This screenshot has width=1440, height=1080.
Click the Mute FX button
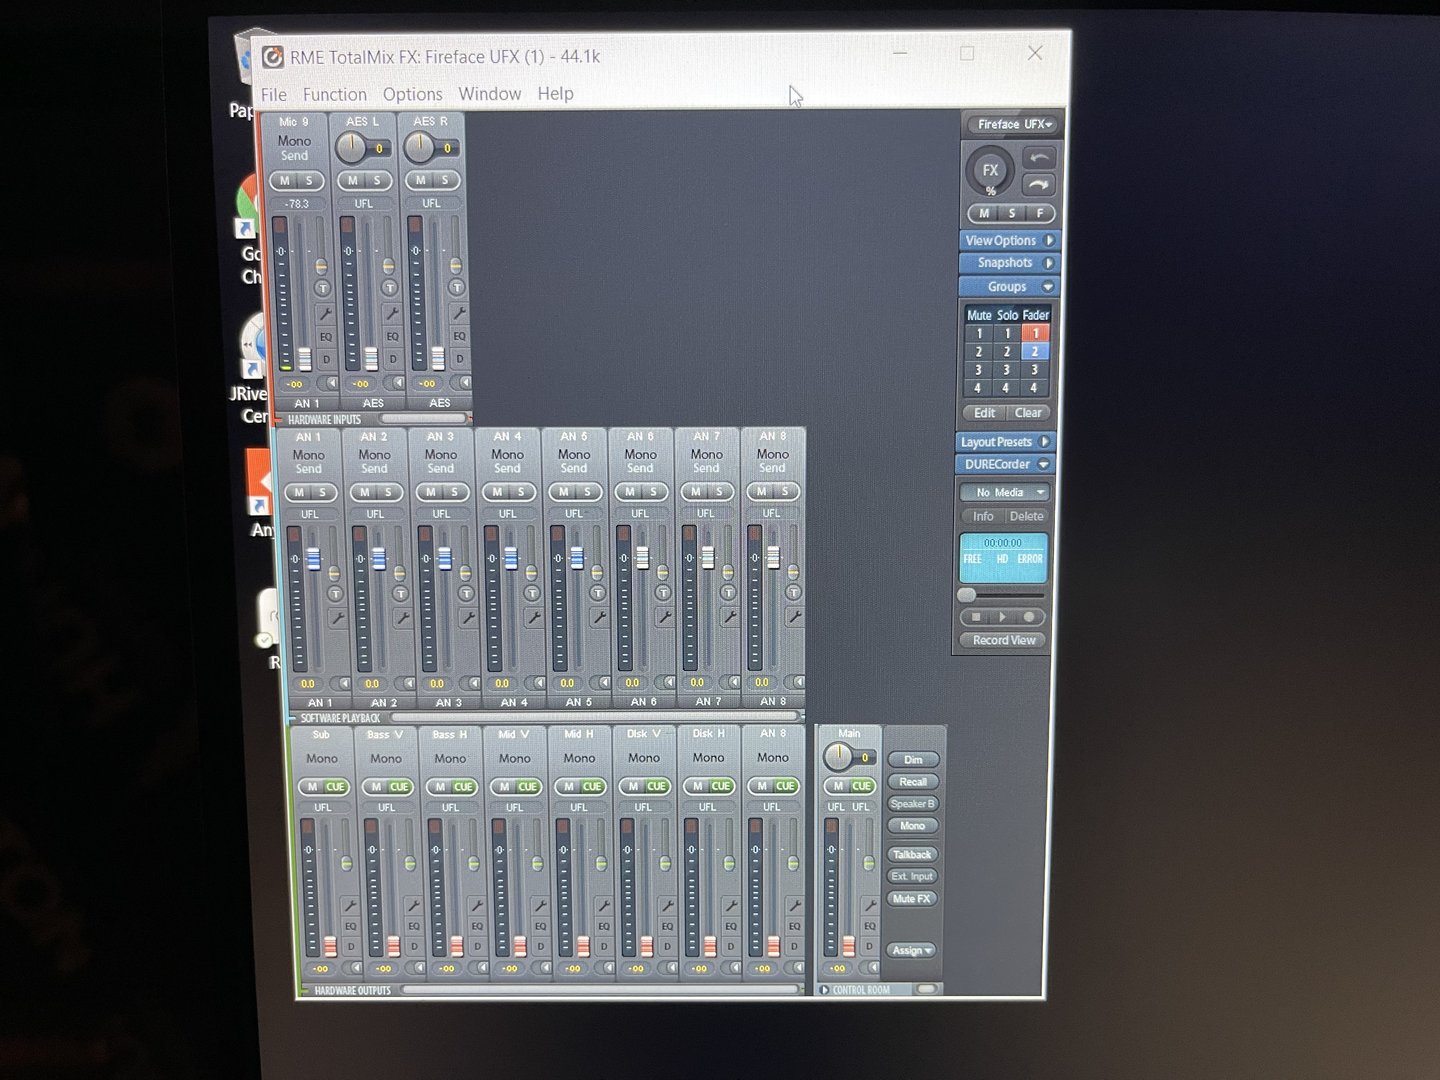click(911, 899)
